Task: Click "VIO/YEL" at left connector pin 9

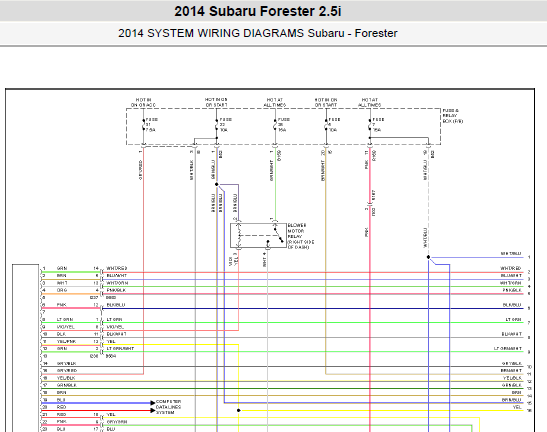Action: pyautogui.click(x=66, y=327)
